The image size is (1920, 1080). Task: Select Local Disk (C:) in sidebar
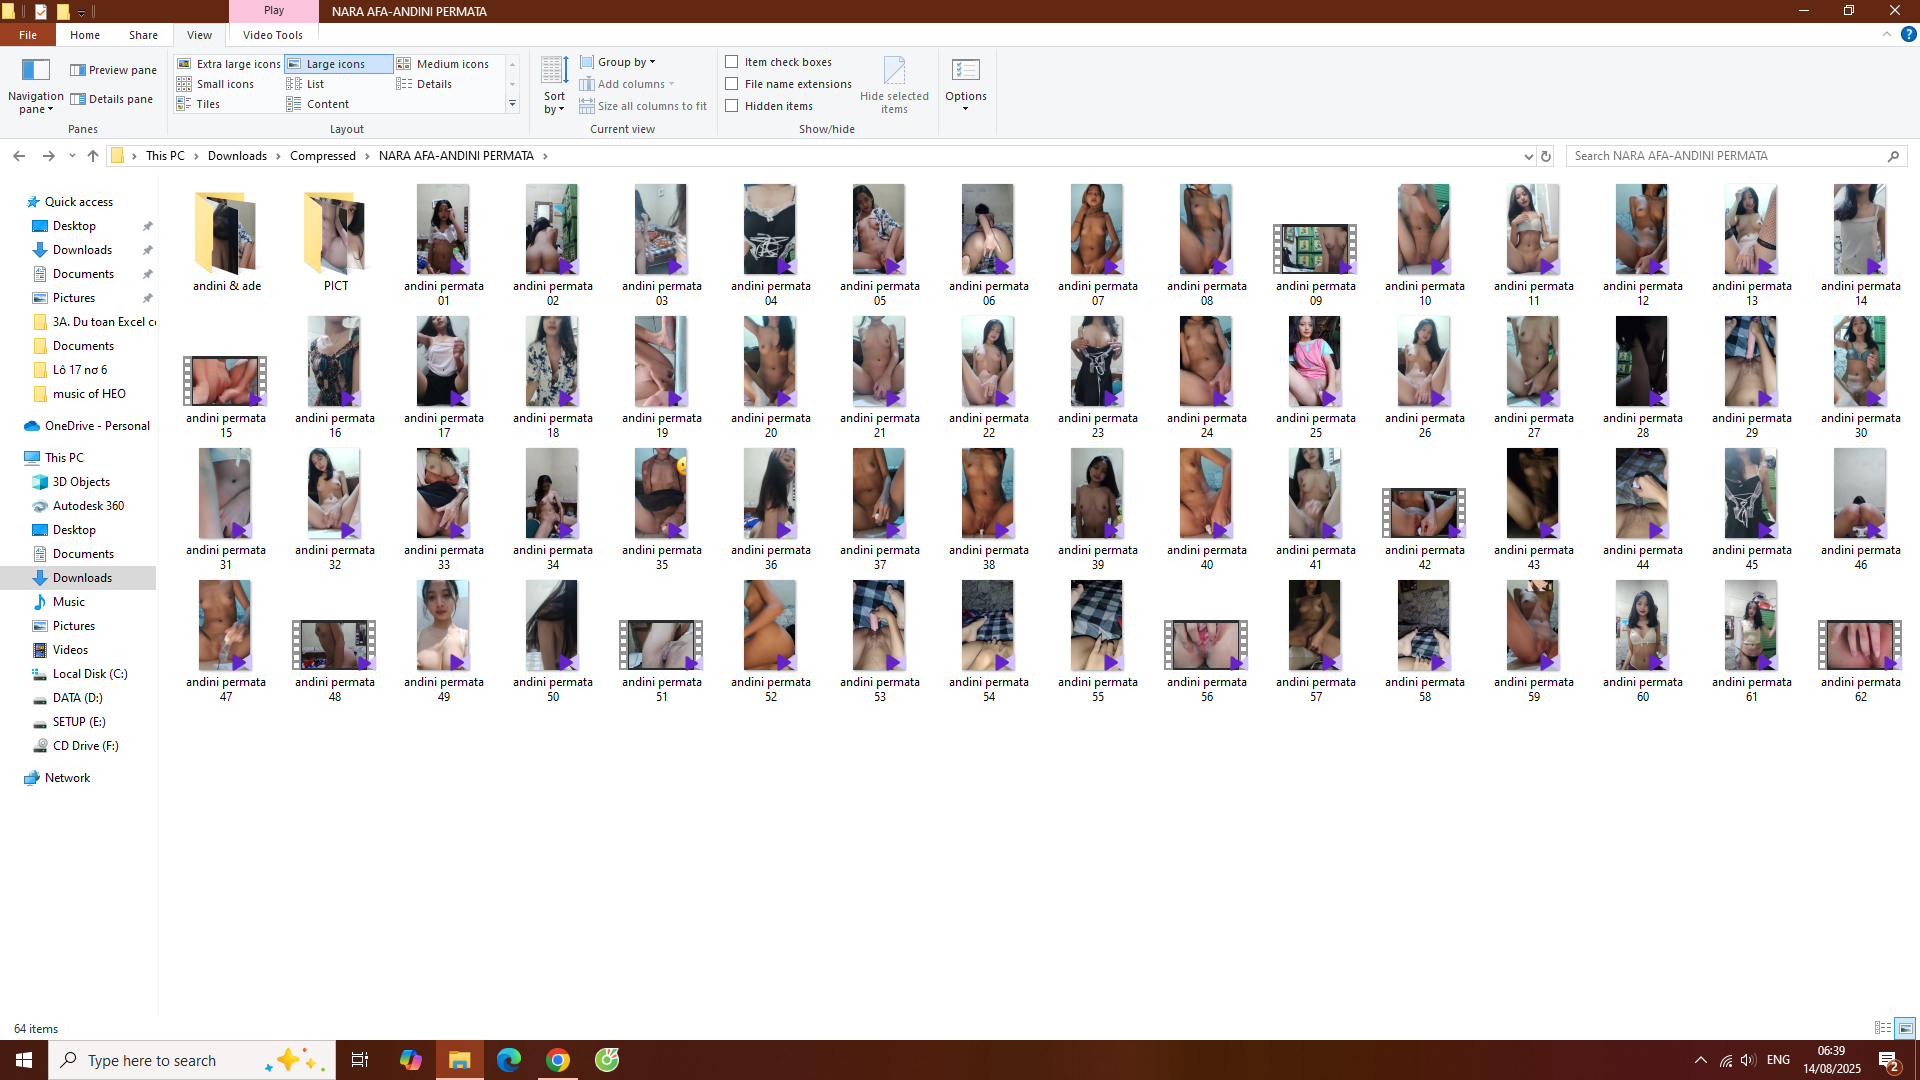(89, 674)
